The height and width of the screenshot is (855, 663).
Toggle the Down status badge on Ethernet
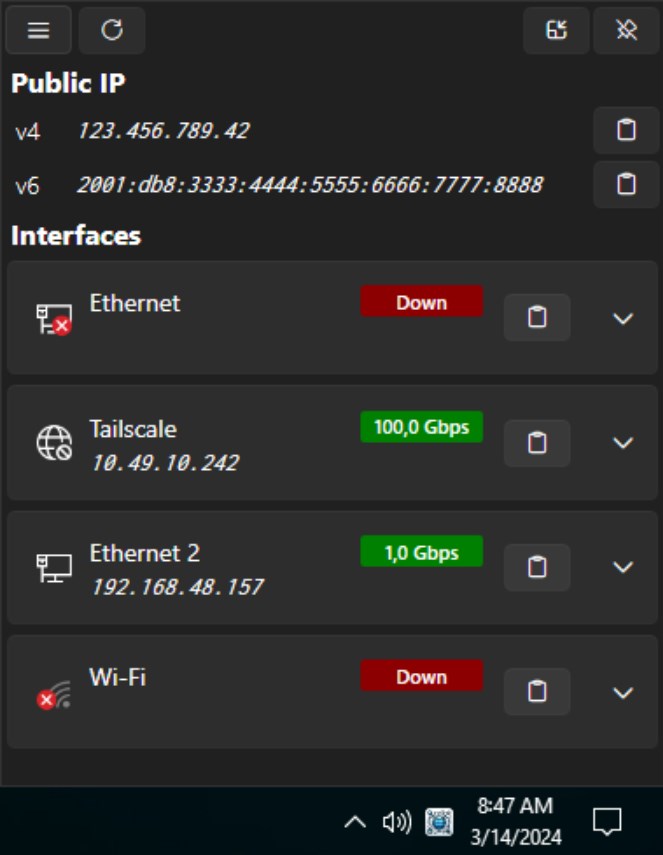(421, 302)
